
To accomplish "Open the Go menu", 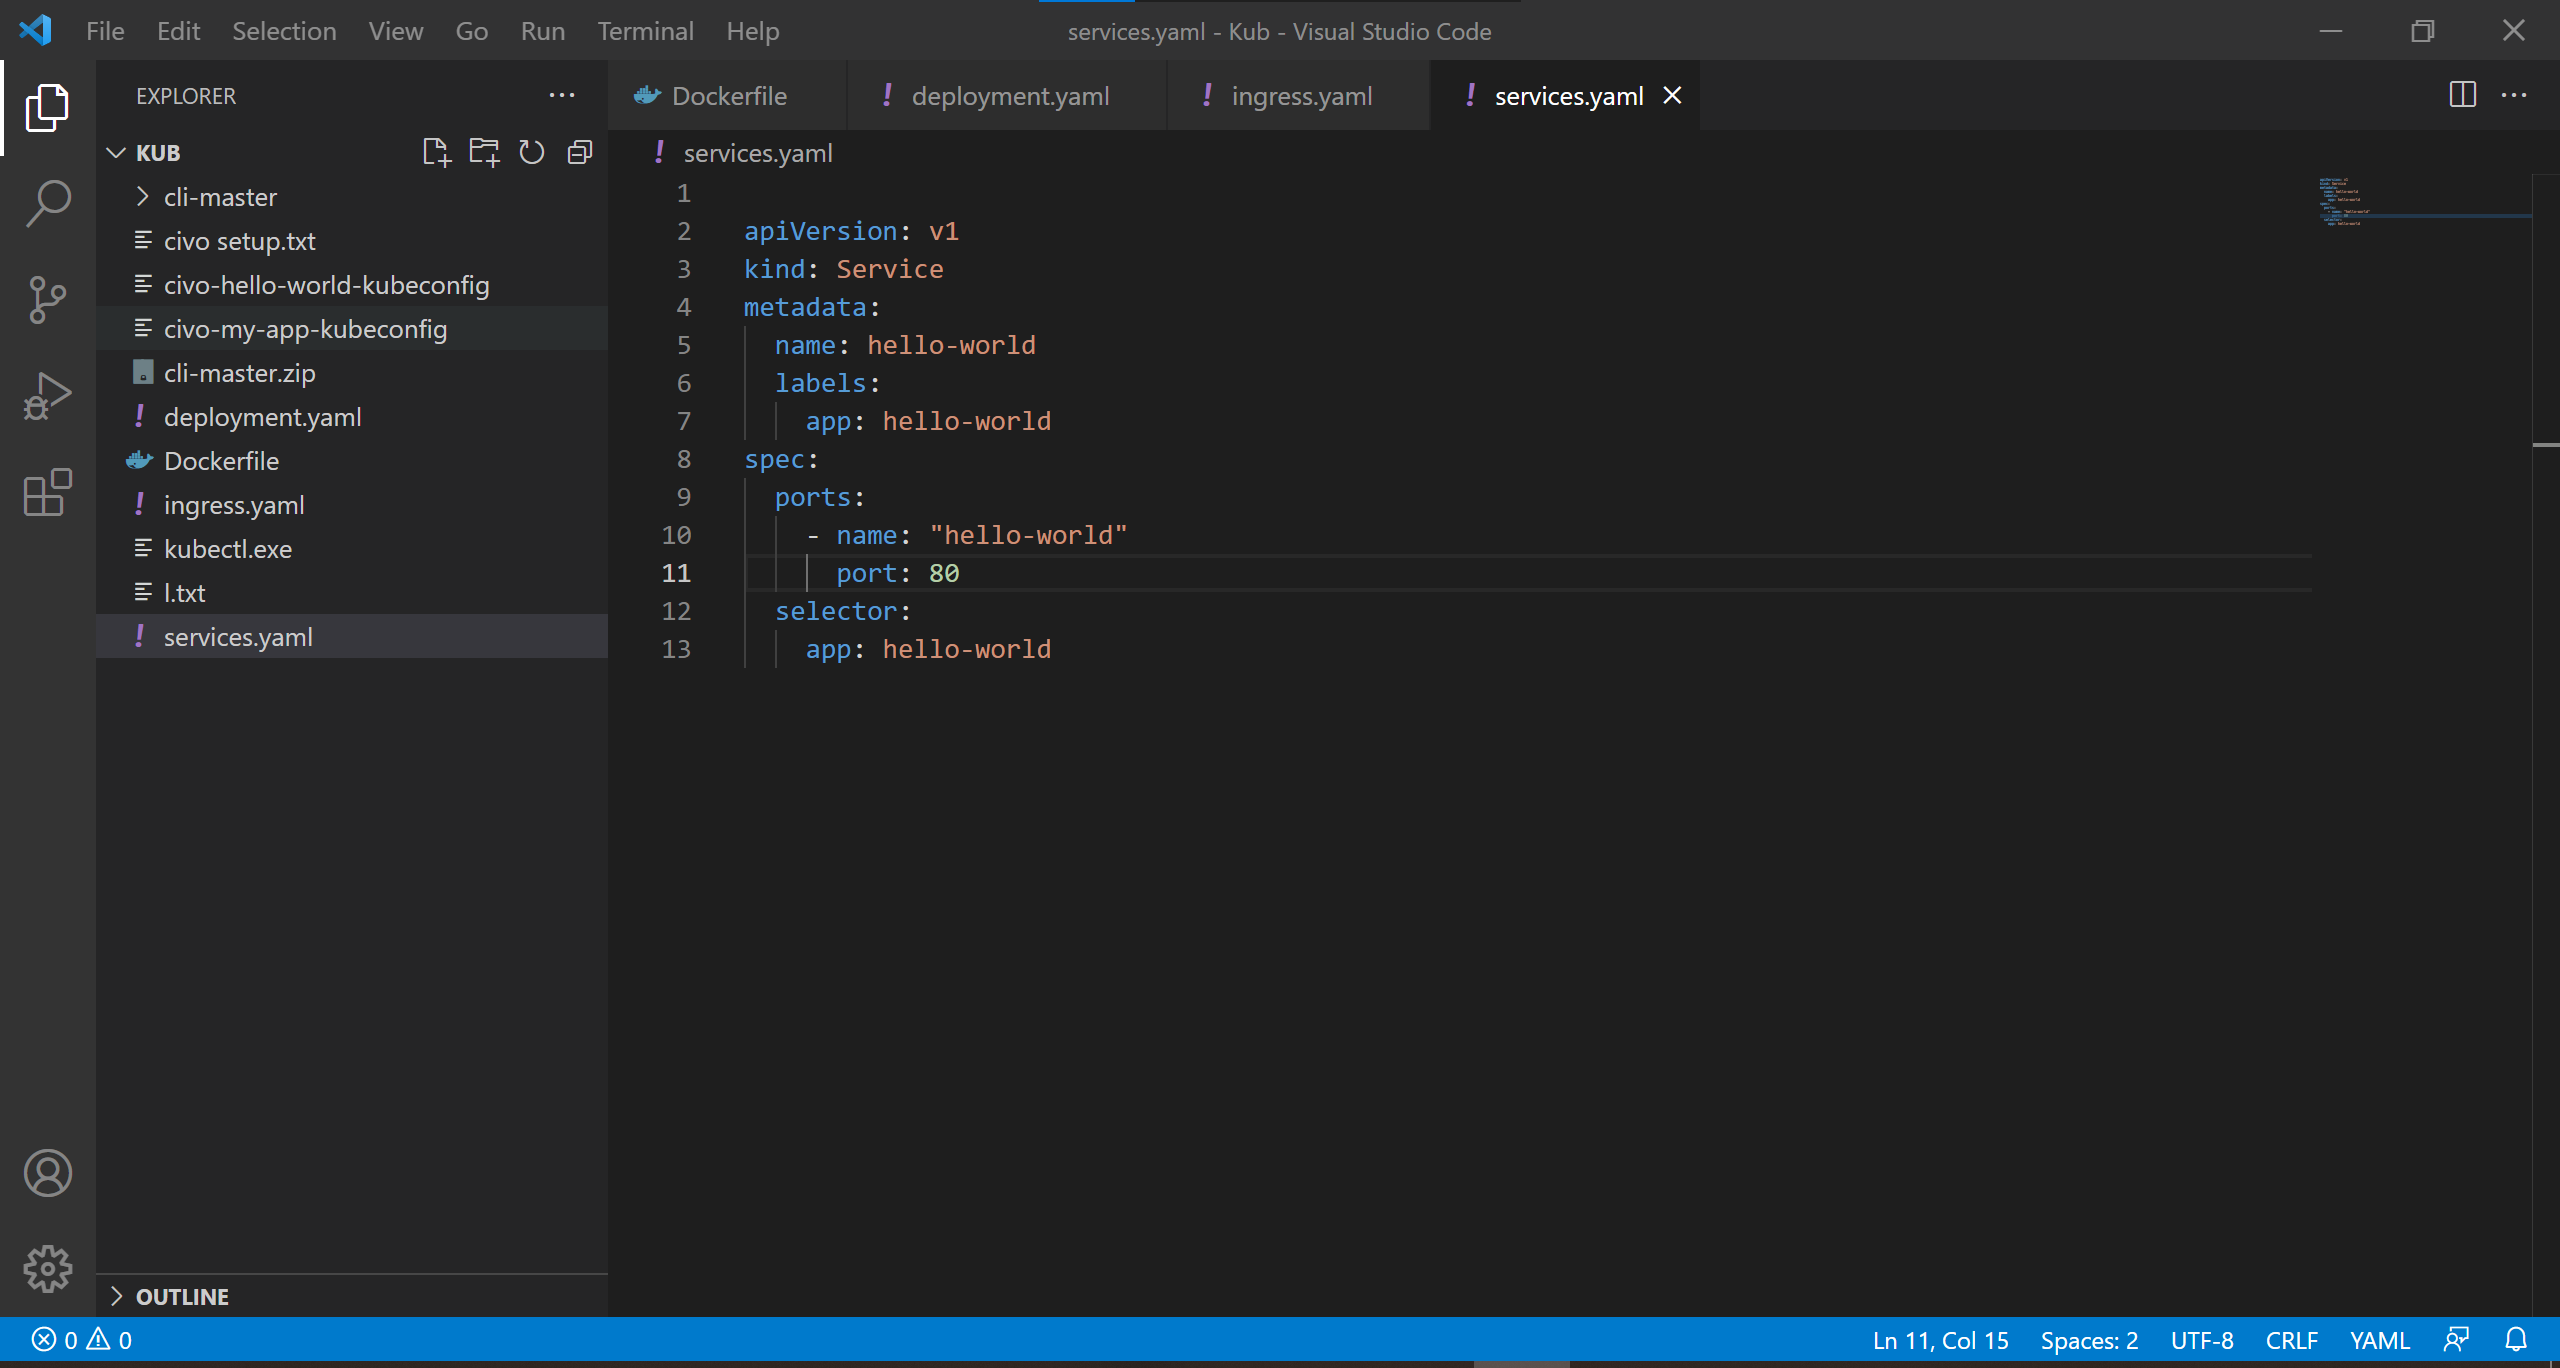I will tap(472, 31).
